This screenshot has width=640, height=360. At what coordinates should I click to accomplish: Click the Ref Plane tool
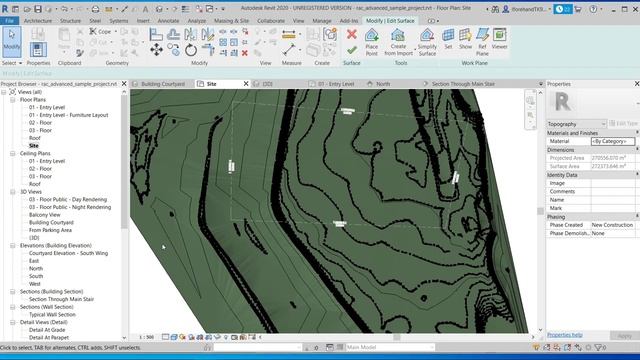[482, 42]
